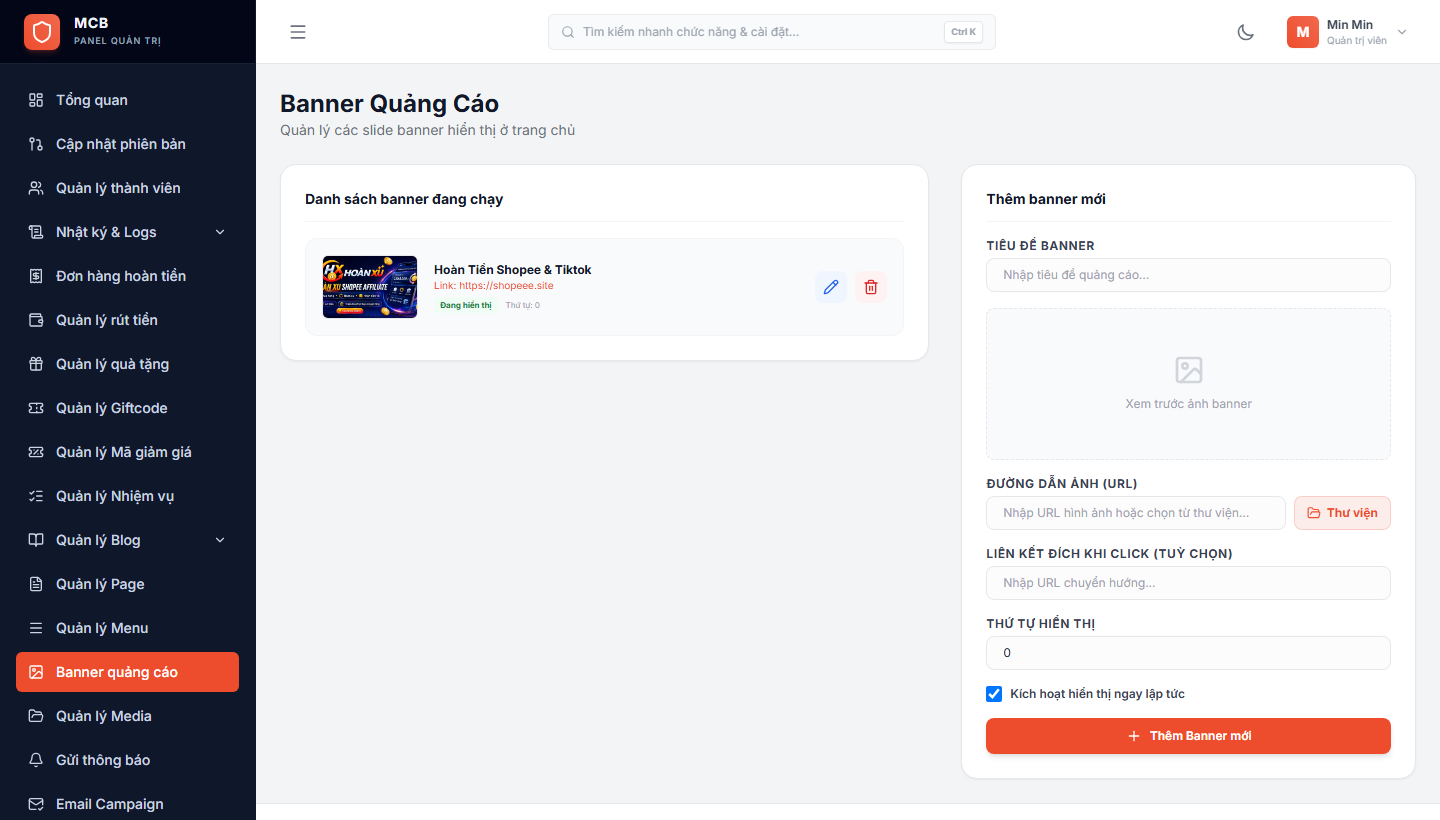Open Quản lý thành viên menu item
The image size is (1440, 820).
click(127, 188)
